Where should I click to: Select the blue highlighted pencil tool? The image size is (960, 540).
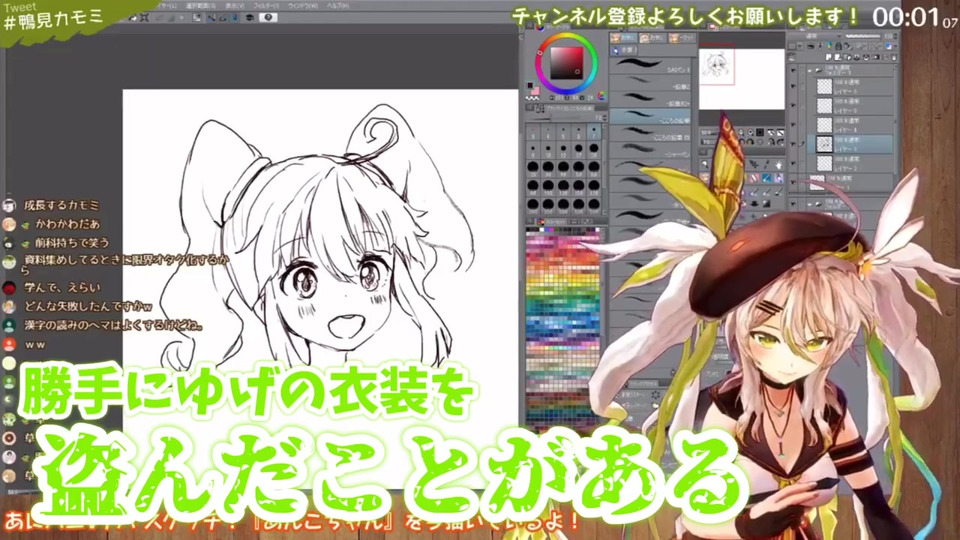click(x=767, y=178)
